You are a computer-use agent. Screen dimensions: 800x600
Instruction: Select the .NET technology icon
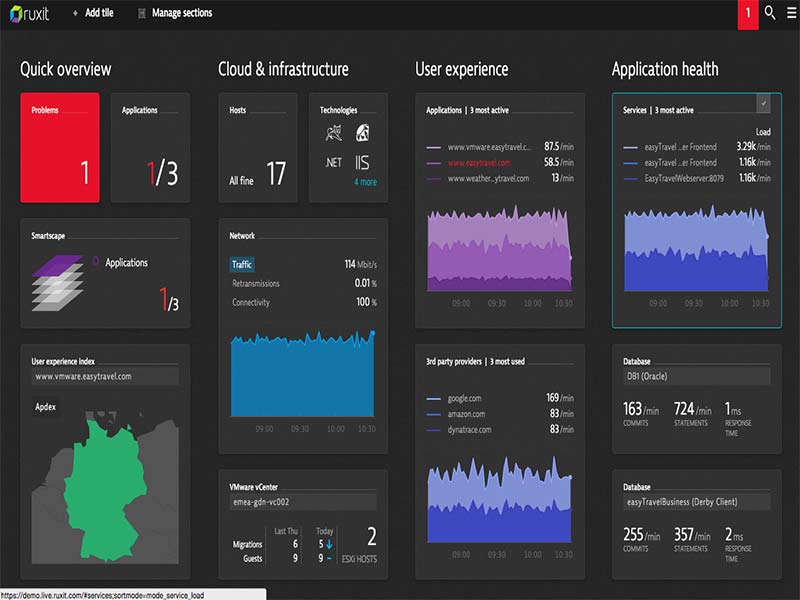click(333, 160)
